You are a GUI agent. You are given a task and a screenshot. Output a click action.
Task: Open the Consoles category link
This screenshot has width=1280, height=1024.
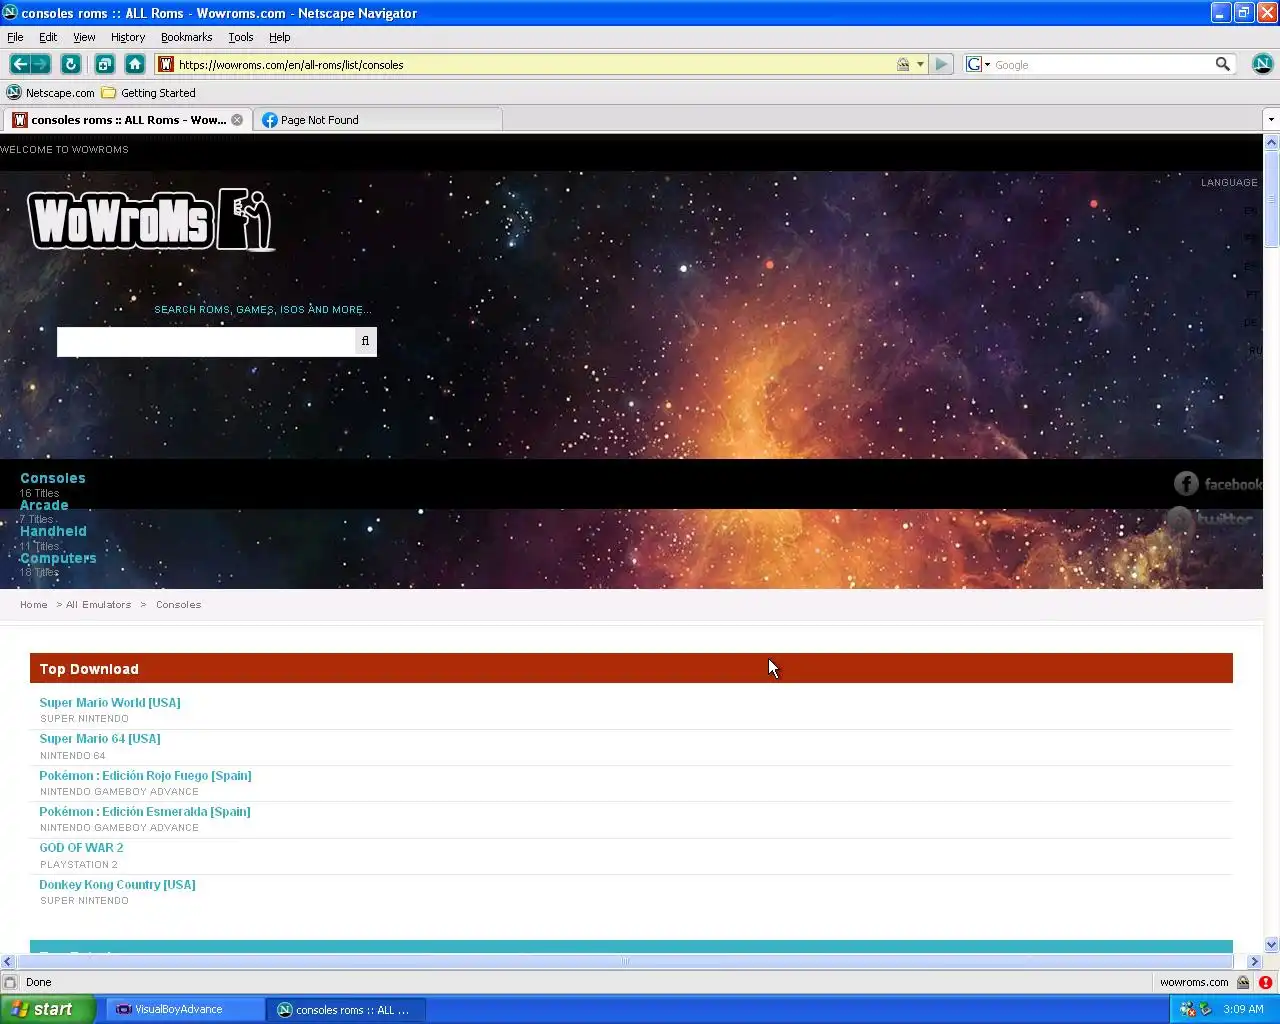click(53, 478)
